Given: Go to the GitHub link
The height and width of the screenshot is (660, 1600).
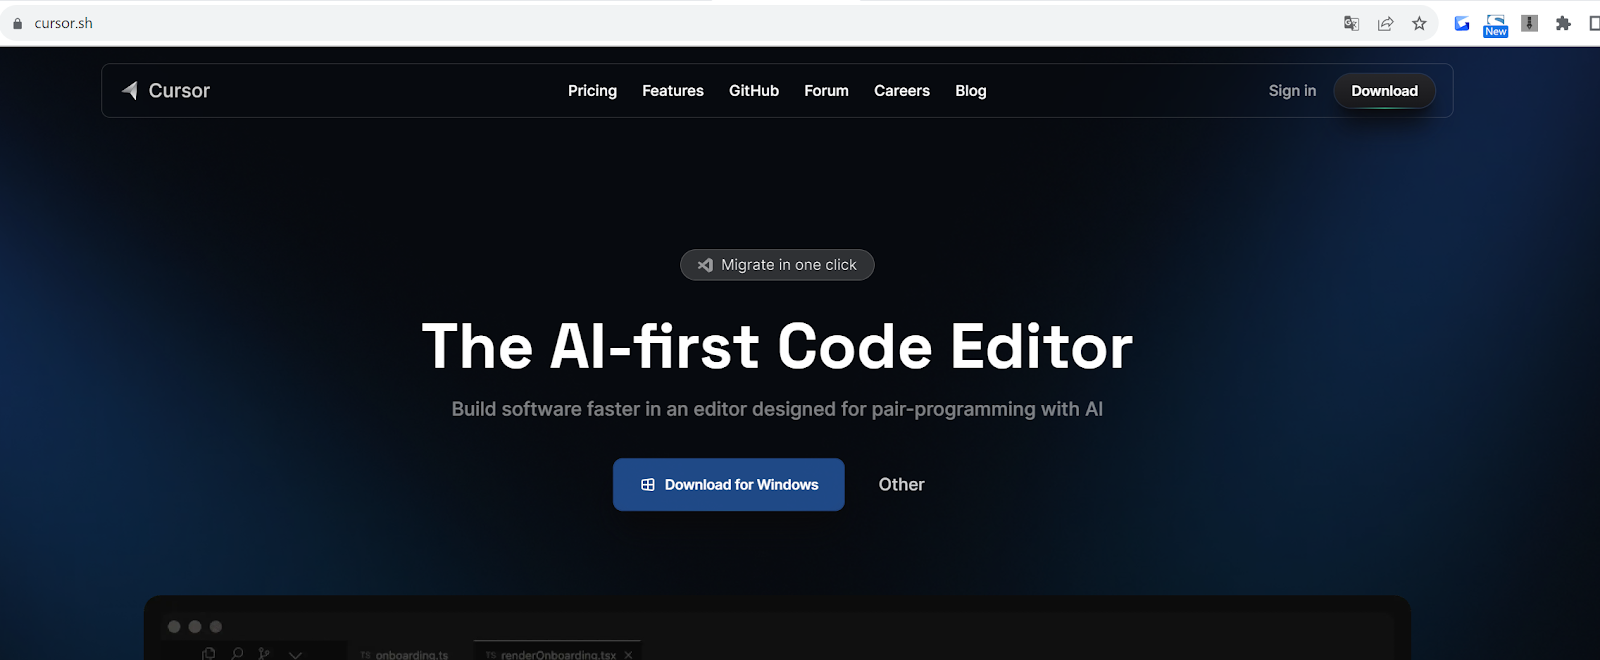Looking at the screenshot, I should (x=754, y=91).
